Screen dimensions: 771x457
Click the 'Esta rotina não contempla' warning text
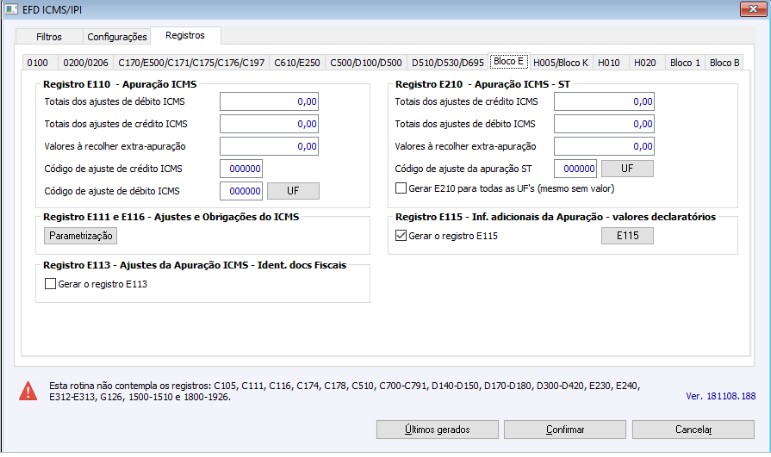click(344, 391)
